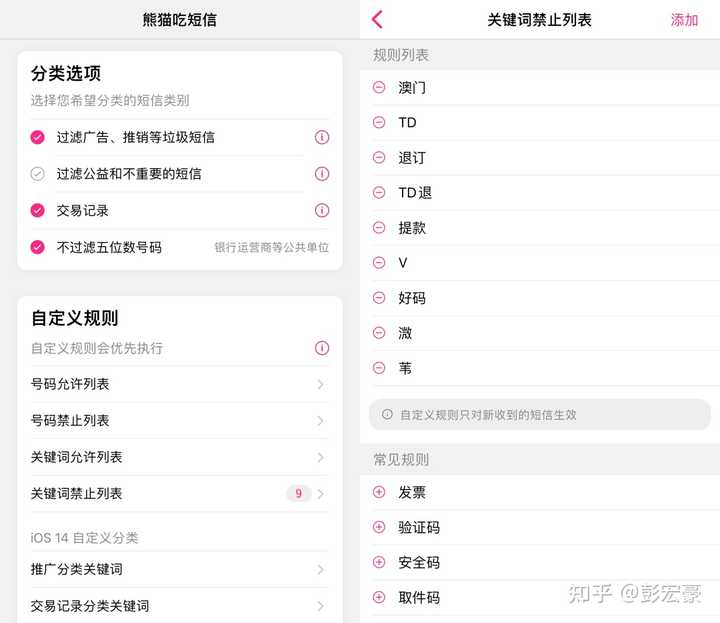
Task: Add the 取件码 common rule
Action: click(x=379, y=597)
